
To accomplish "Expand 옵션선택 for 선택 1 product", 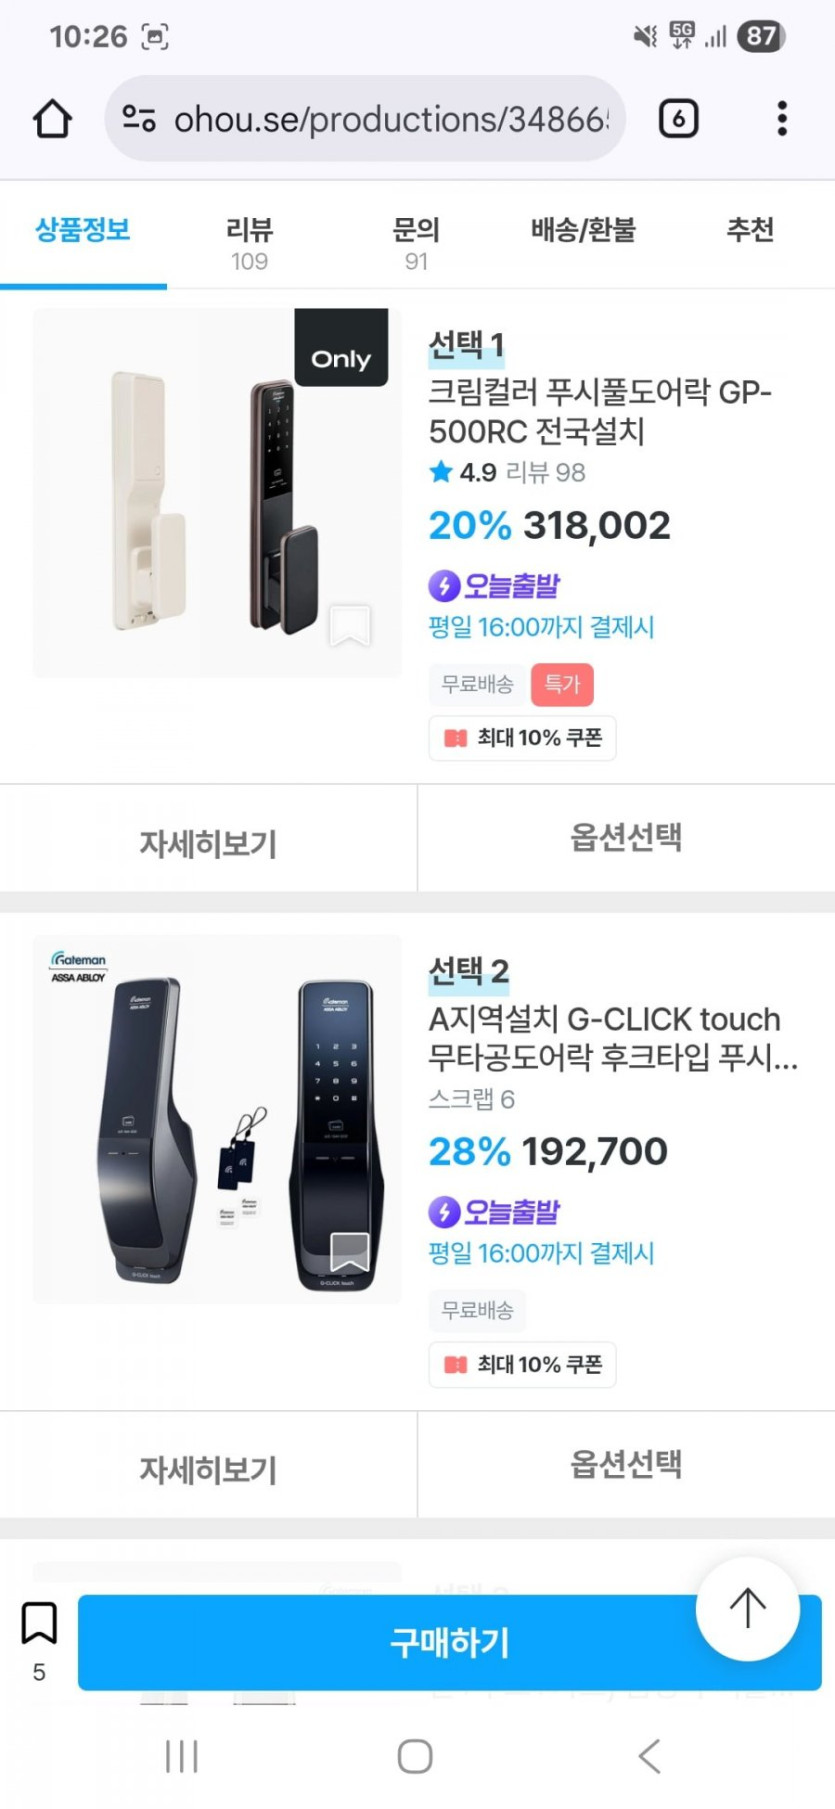I will (x=626, y=838).
